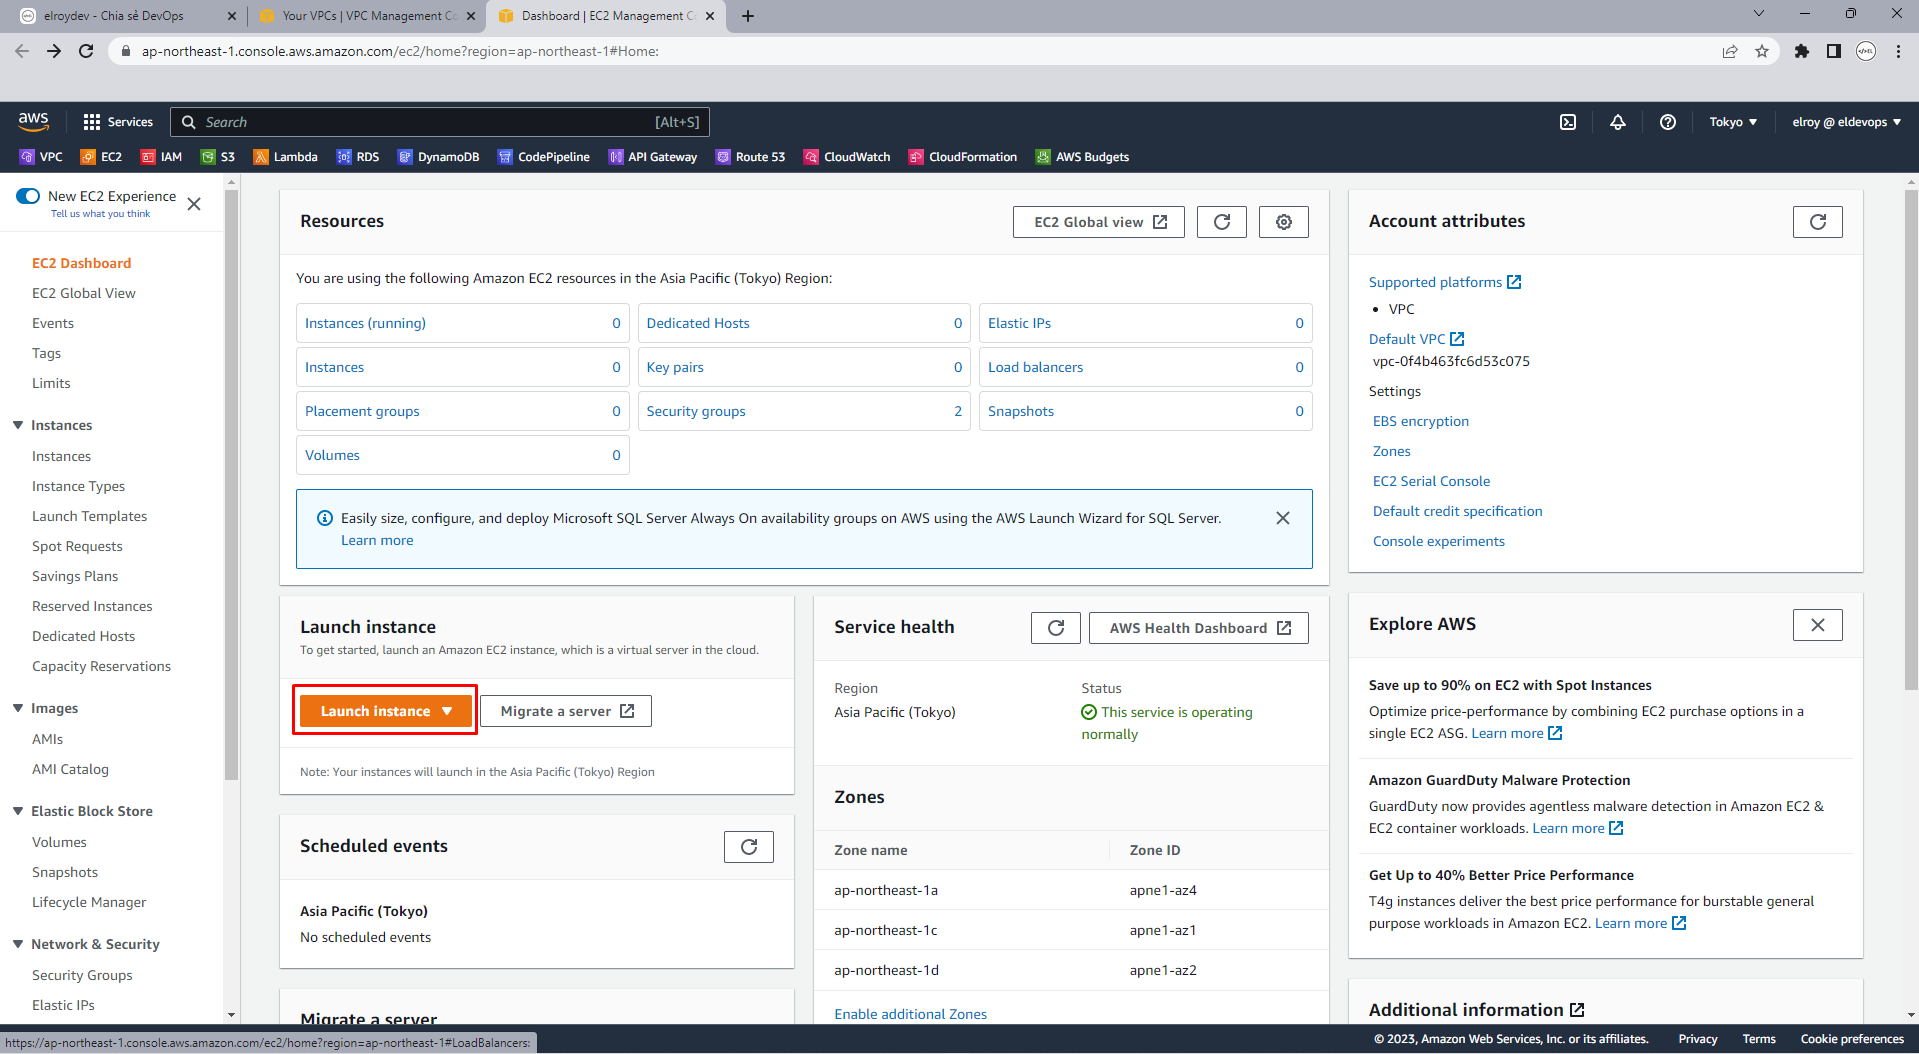This screenshot has width=1919, height=1054.
Task: Select Events in the sidebar
Action: (53, 323)
